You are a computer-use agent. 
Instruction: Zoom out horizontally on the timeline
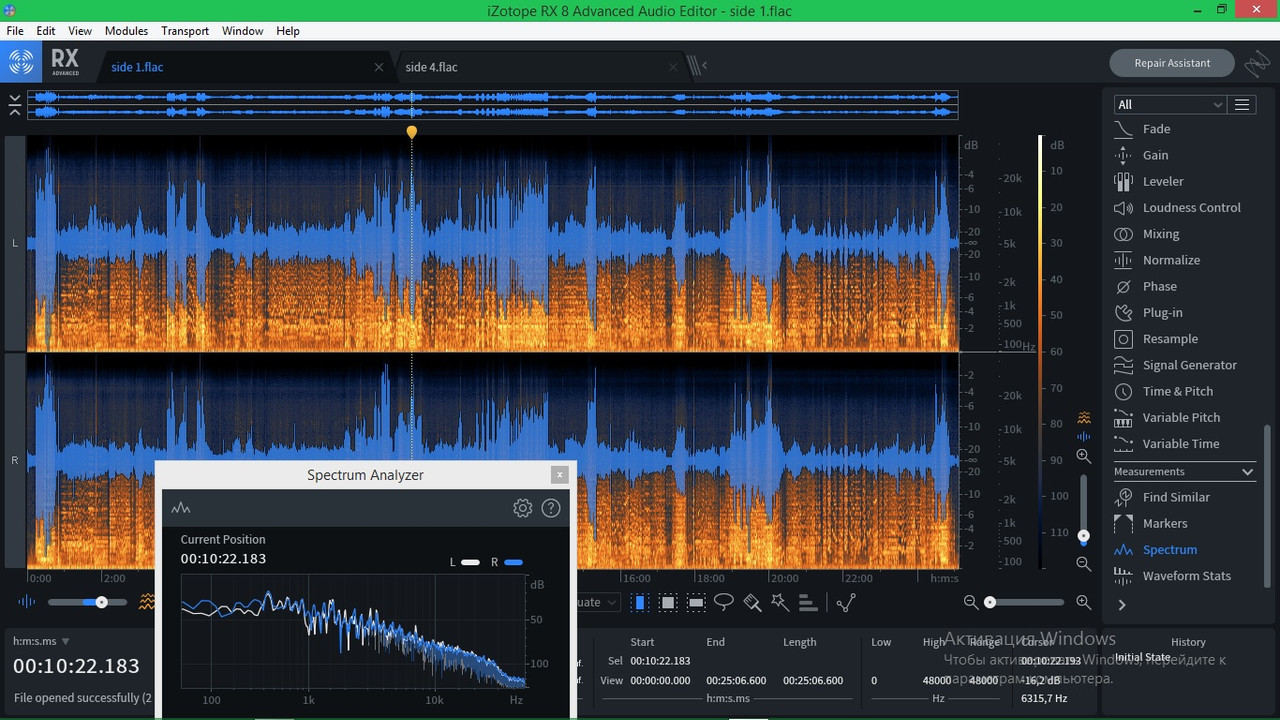(x=970, y=602)
